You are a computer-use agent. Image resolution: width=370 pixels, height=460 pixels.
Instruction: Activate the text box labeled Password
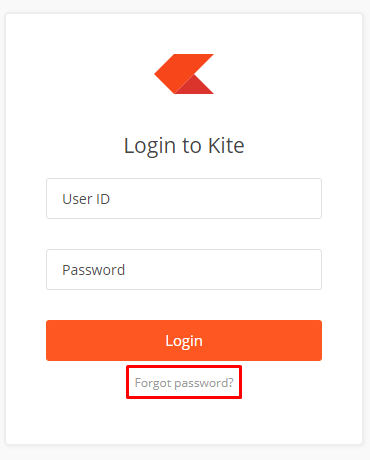pyautogui.click(x=184, y=269)
